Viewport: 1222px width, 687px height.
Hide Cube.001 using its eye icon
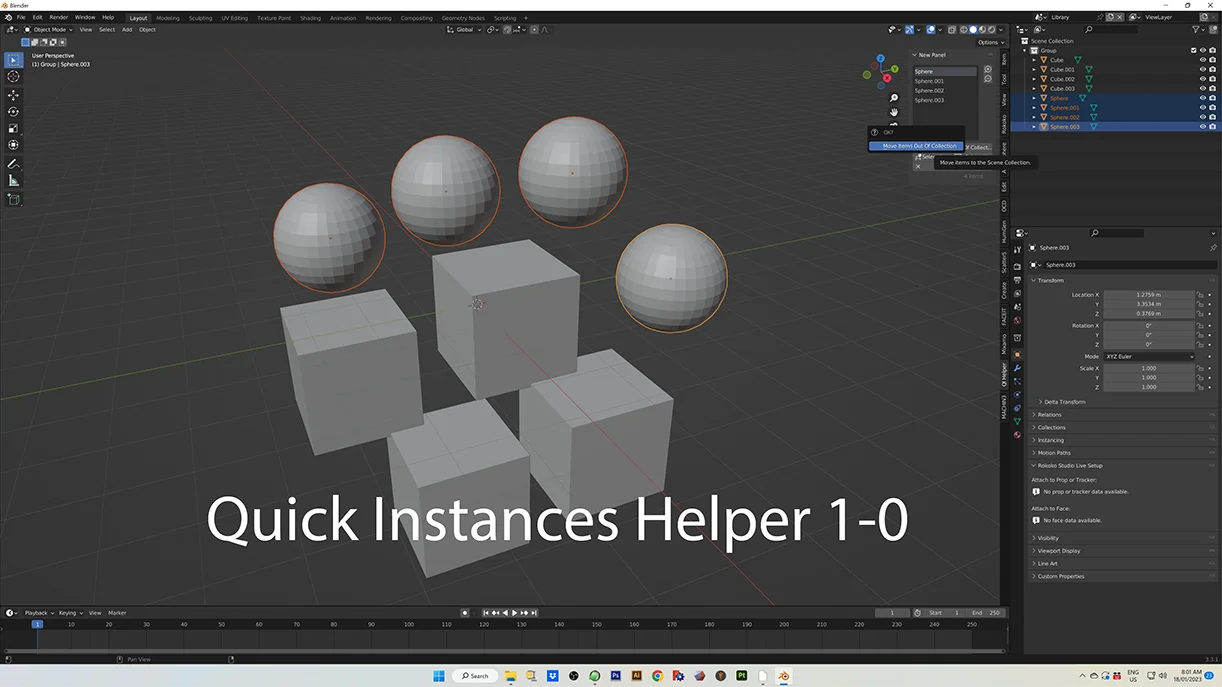click(1202, 70)
